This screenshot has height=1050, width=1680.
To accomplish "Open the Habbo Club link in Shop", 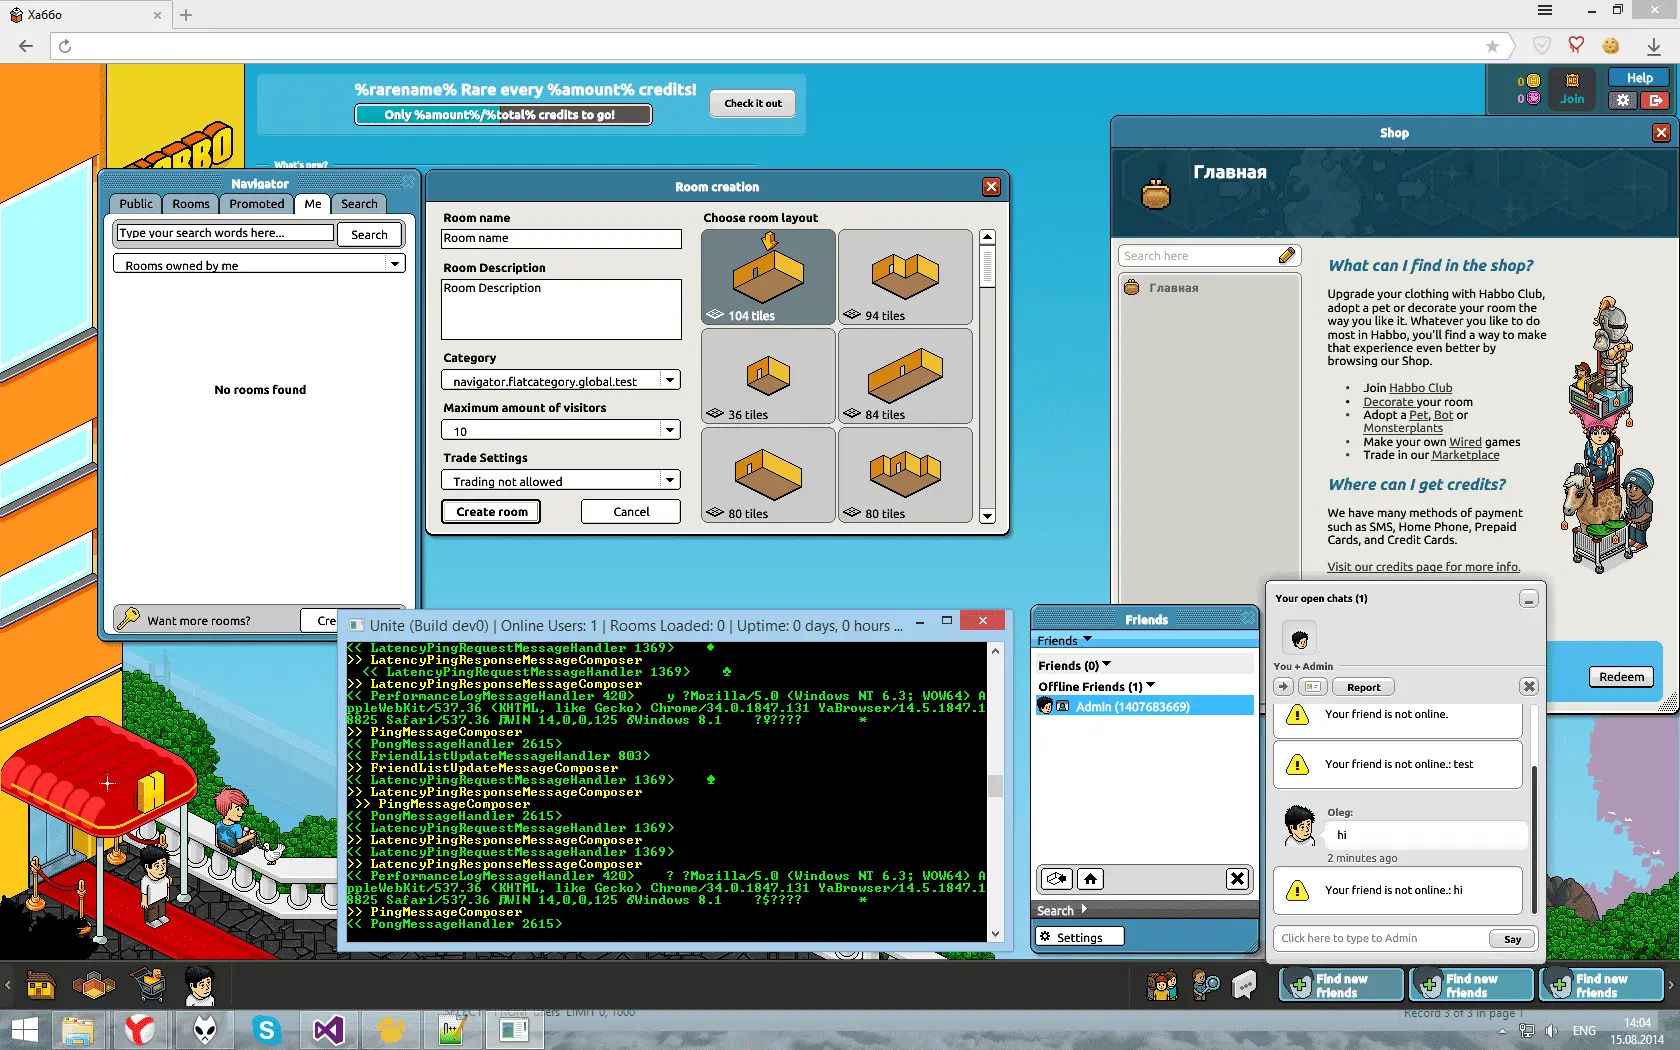I will pos(1420,388).
